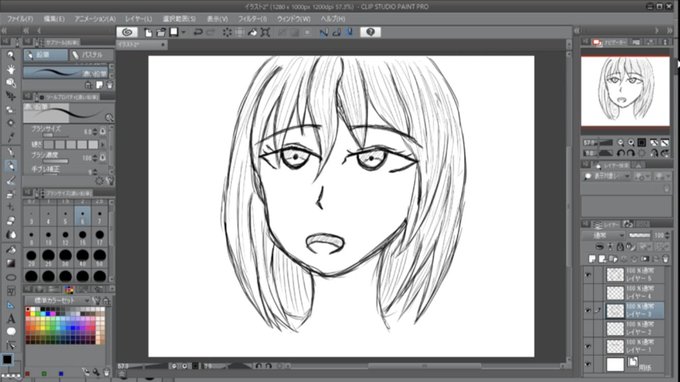Screen dimensions: 680x382
Task: Click the new raster layer icon
Action: coord(592,259)
